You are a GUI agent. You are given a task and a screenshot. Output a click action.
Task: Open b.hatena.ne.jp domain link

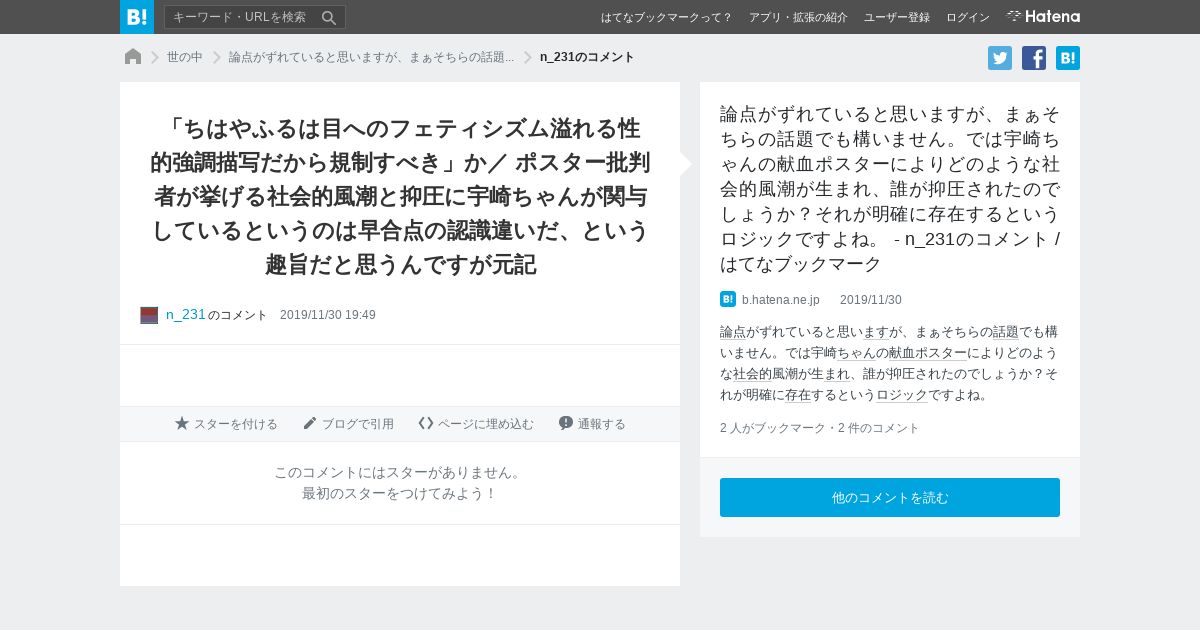(781, 300)
